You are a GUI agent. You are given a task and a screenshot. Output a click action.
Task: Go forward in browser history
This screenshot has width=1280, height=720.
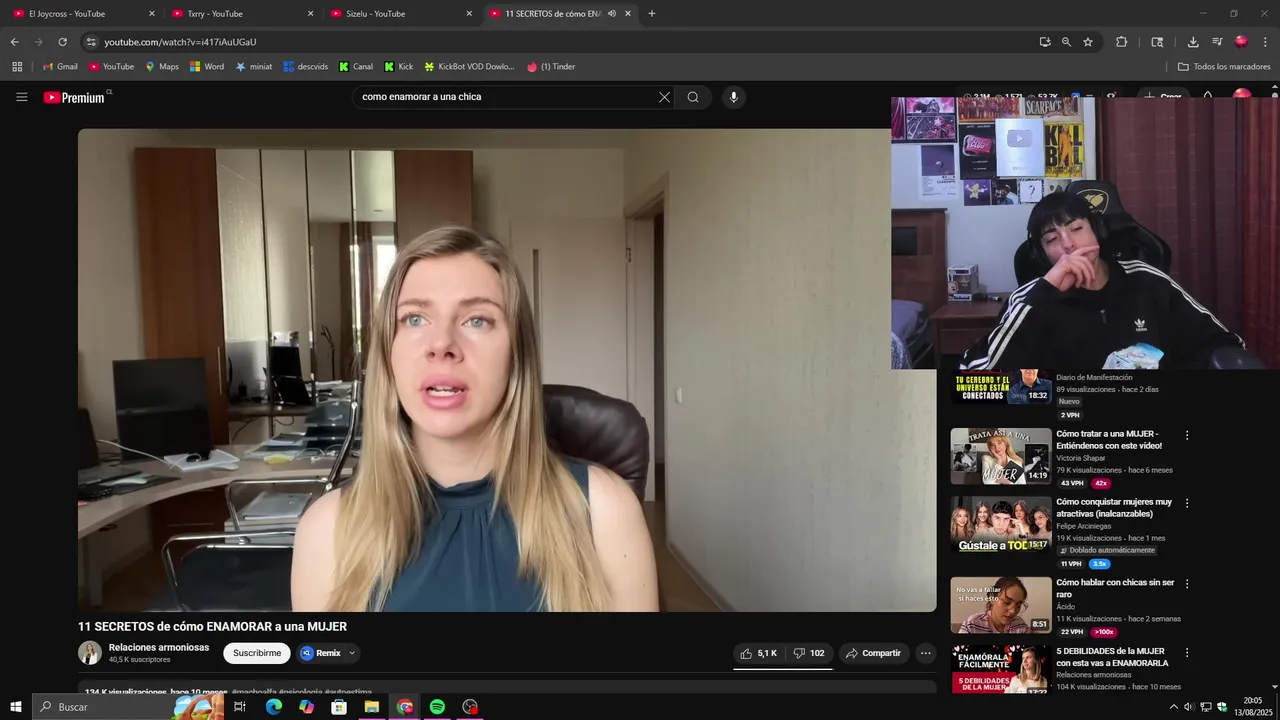pyautogui.click(x=38, y=42)
